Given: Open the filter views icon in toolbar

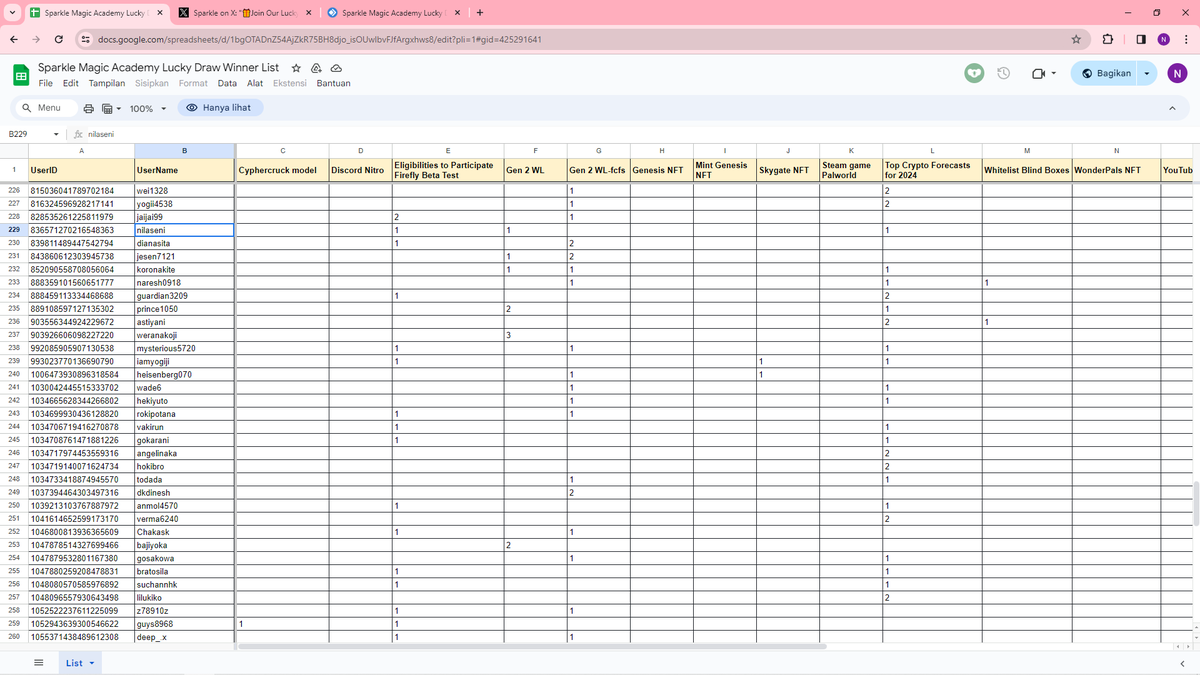Looking at the screenshot, I should (x=107, y=108).
